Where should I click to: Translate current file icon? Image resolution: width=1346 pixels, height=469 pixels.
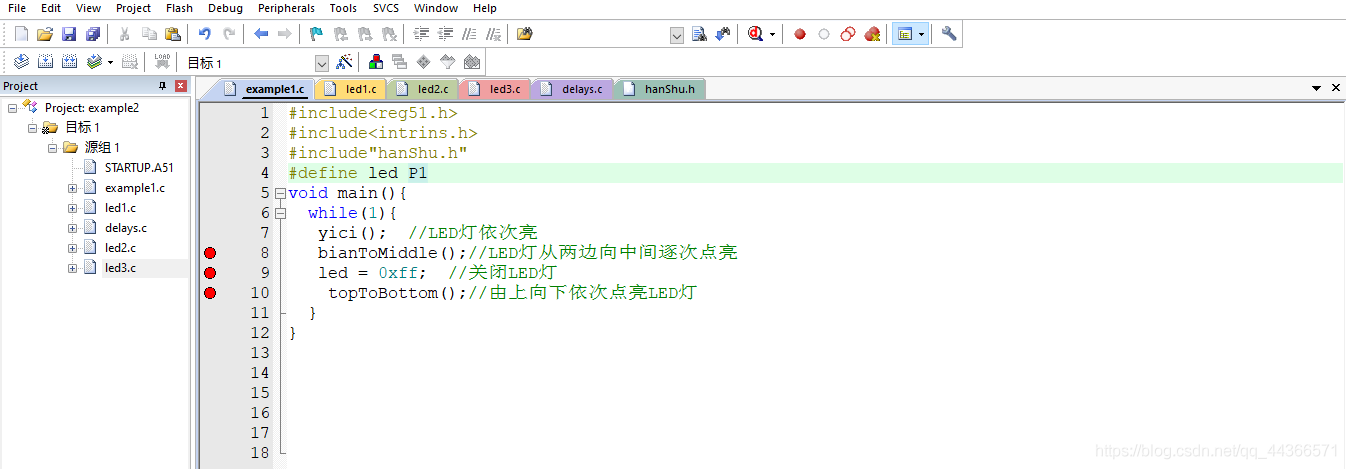click(21, 62)
